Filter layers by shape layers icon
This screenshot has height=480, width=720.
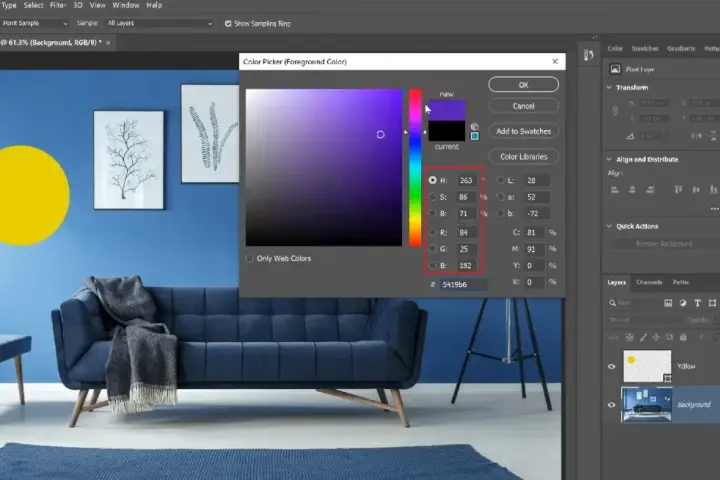(712, 303)
